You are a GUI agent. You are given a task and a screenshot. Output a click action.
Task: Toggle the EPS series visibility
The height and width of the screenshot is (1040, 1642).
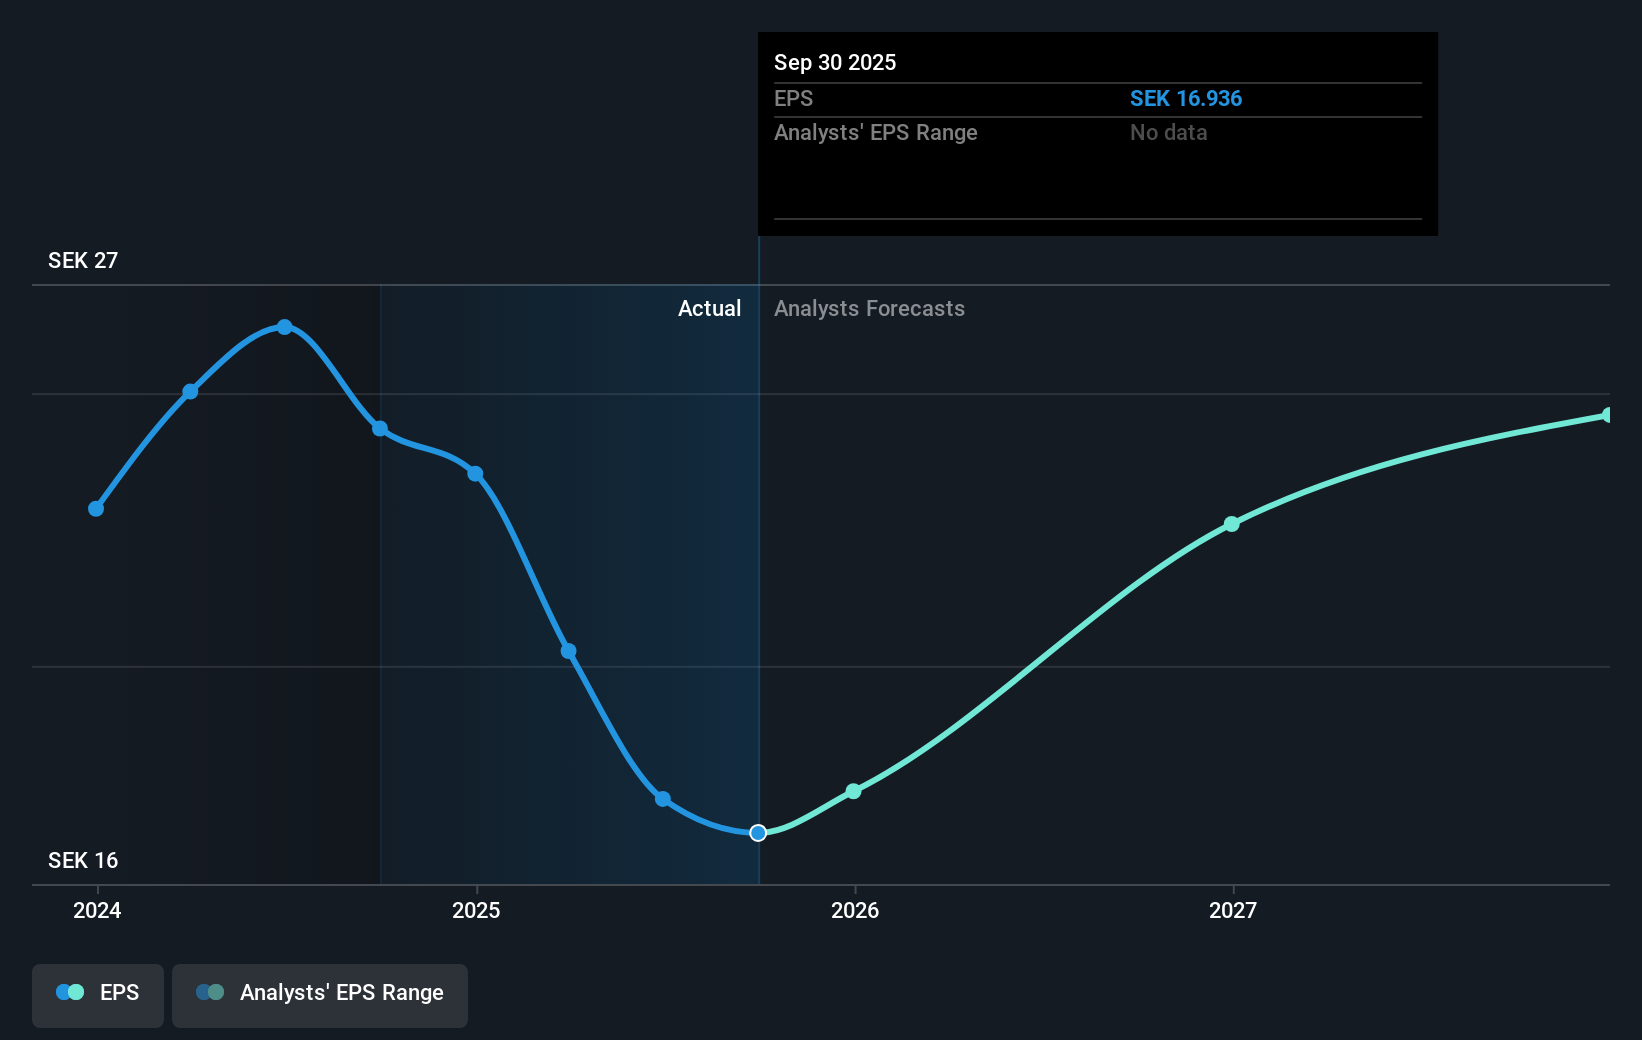(x=97, y=995)
